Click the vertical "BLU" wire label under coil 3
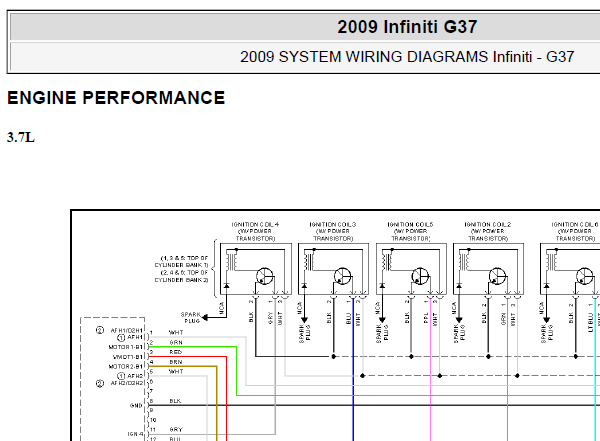This screenshot has width=600, height=441. point(348,318)
